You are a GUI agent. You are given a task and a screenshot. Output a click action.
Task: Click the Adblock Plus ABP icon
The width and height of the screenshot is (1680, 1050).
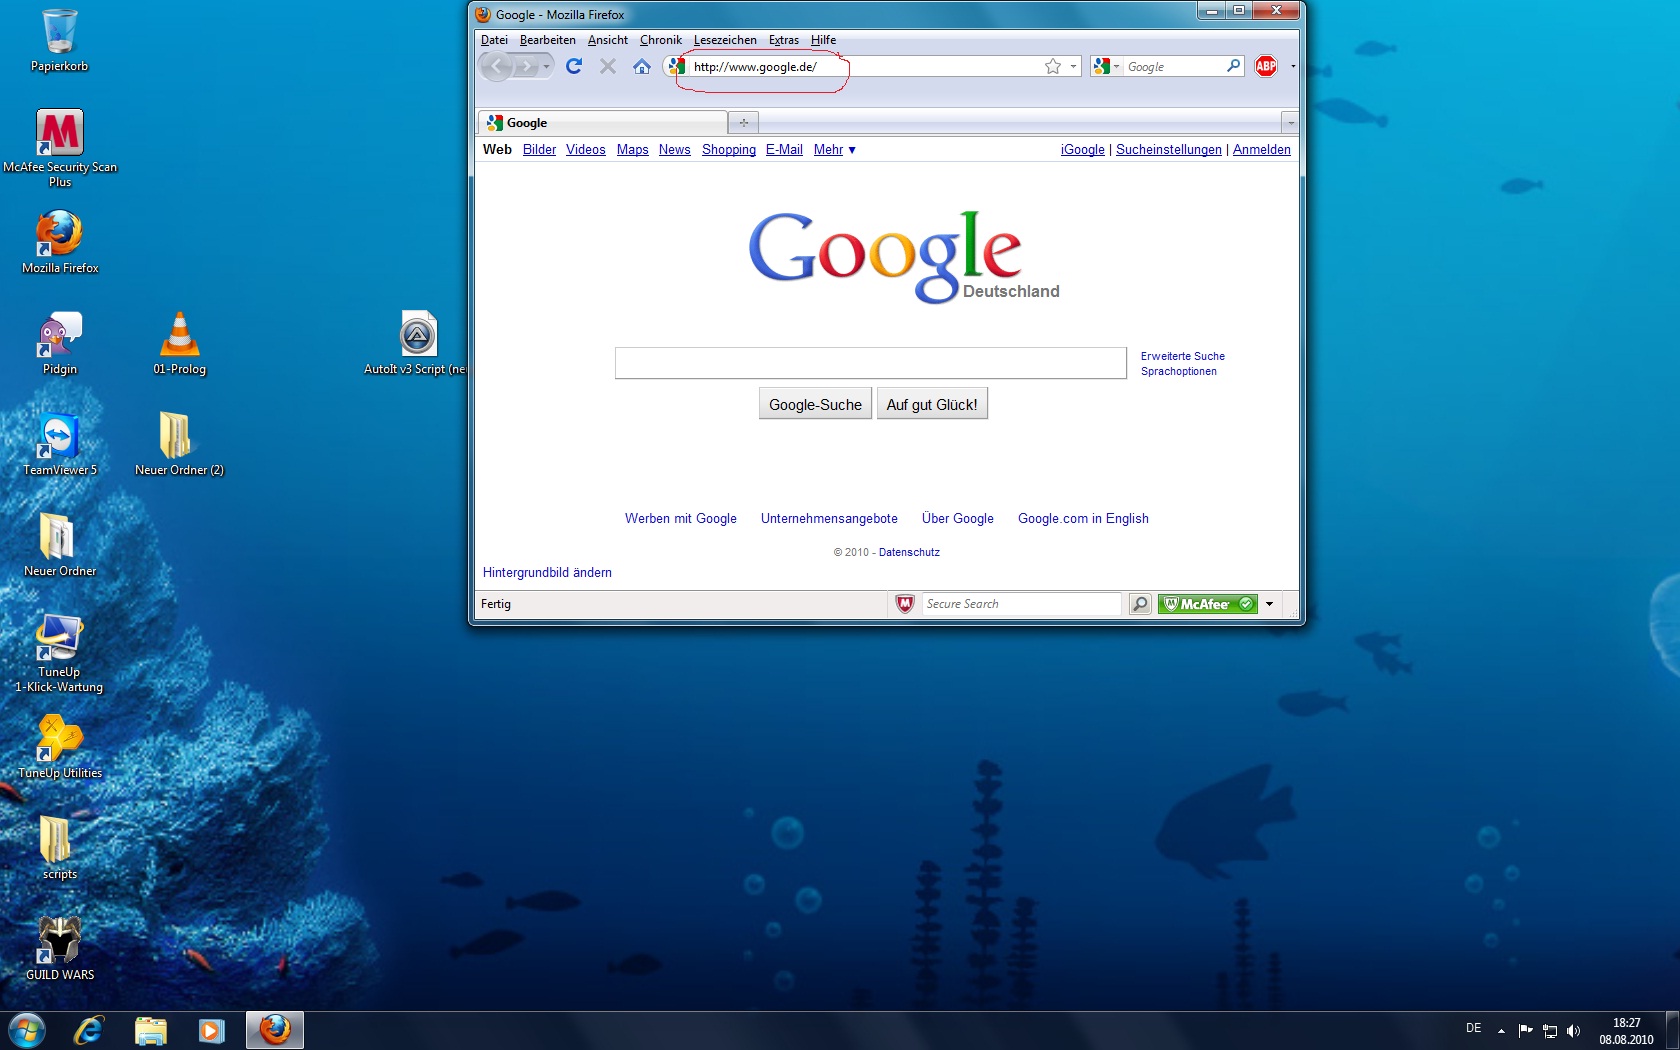1266,66
